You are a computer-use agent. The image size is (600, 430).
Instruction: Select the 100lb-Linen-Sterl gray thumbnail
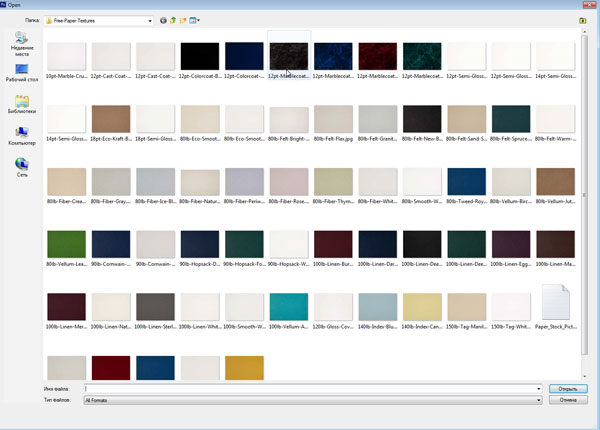pos(155,307)
